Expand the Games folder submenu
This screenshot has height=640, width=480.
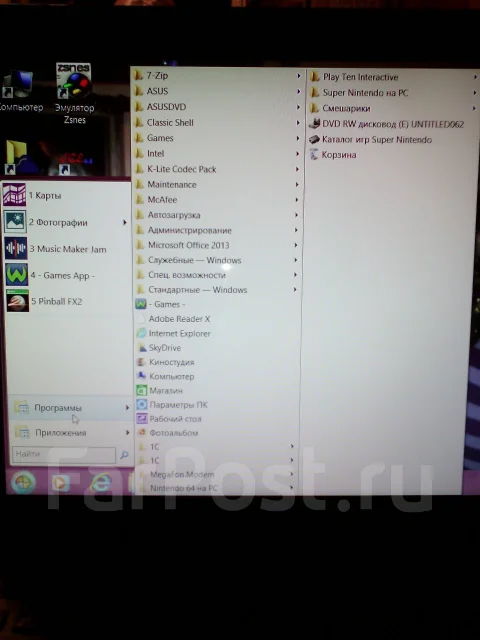tap(218, 138)
